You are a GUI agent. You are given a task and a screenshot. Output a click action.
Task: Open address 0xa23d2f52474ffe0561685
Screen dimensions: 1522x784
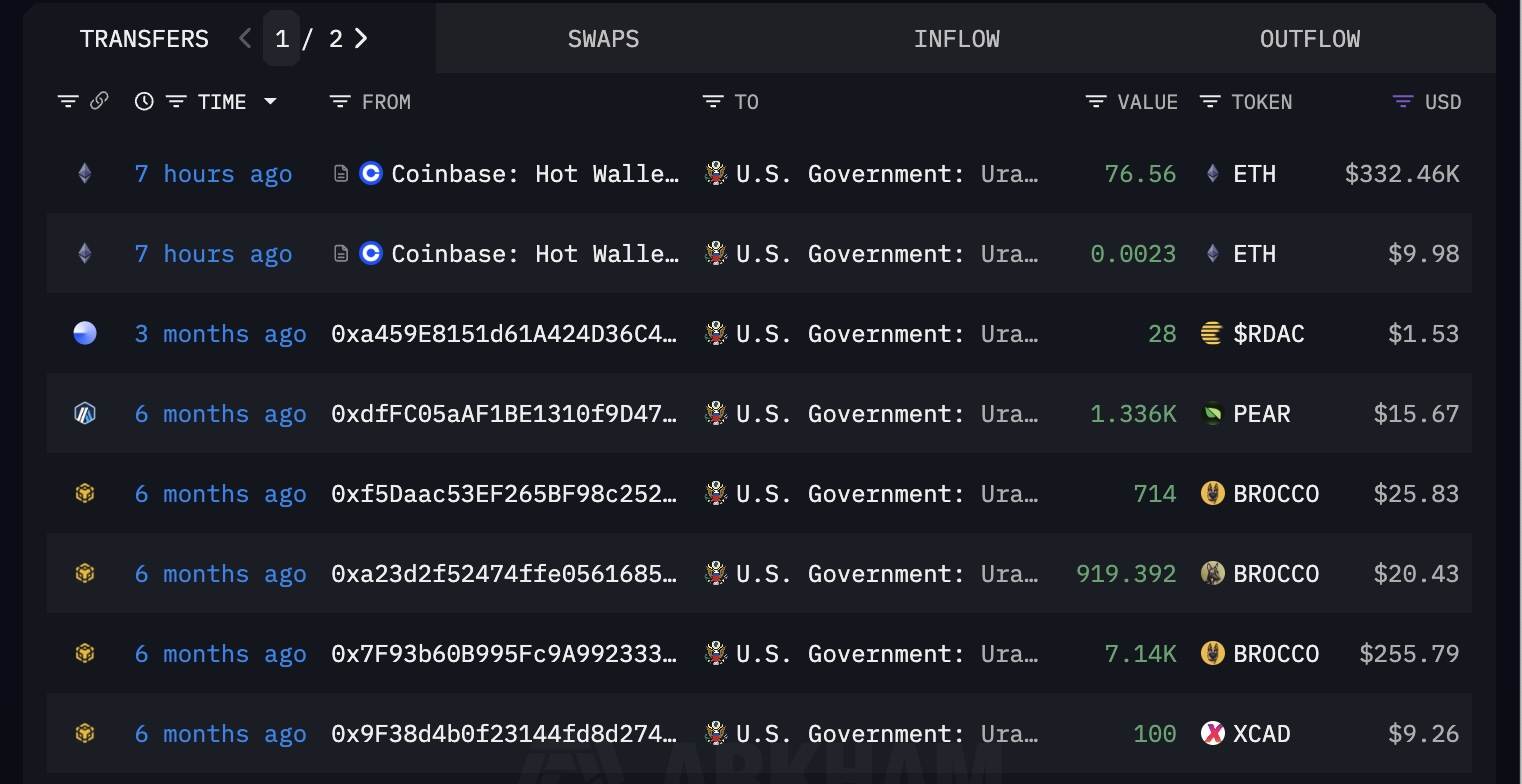(x=504, y=574)
